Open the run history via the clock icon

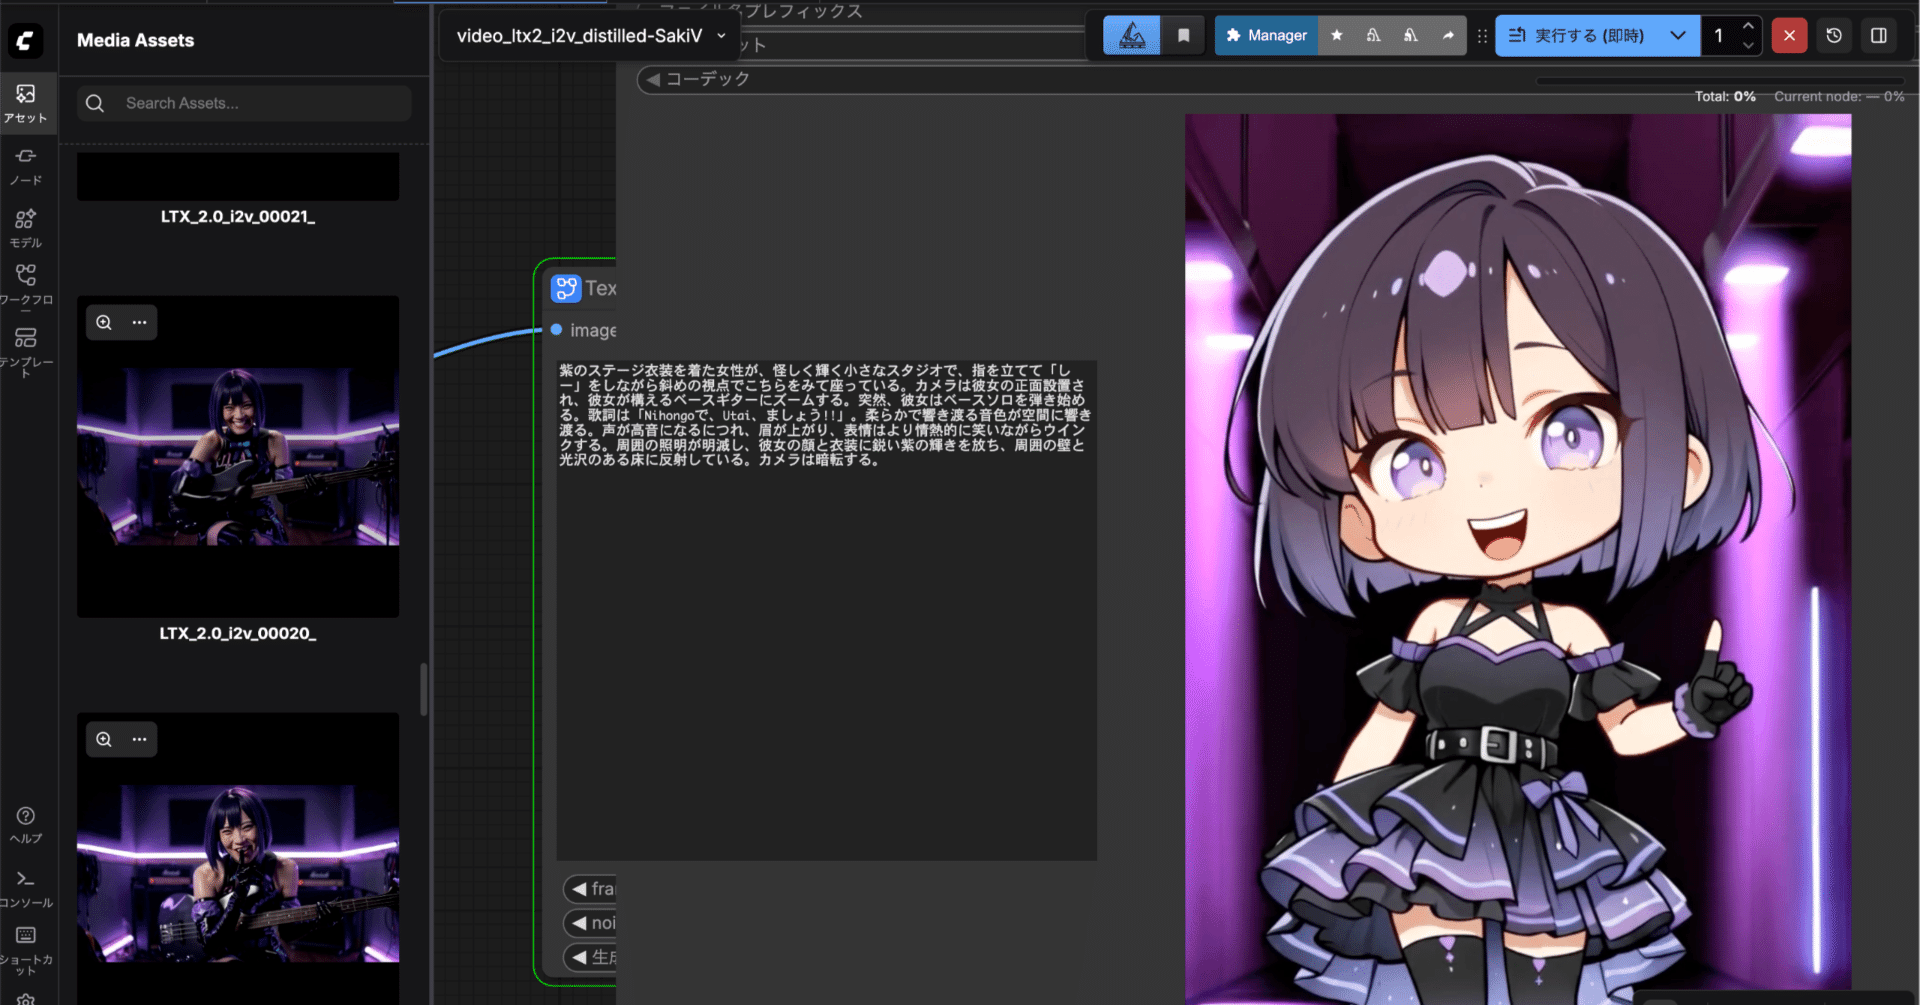click(x=1834, y=35)
